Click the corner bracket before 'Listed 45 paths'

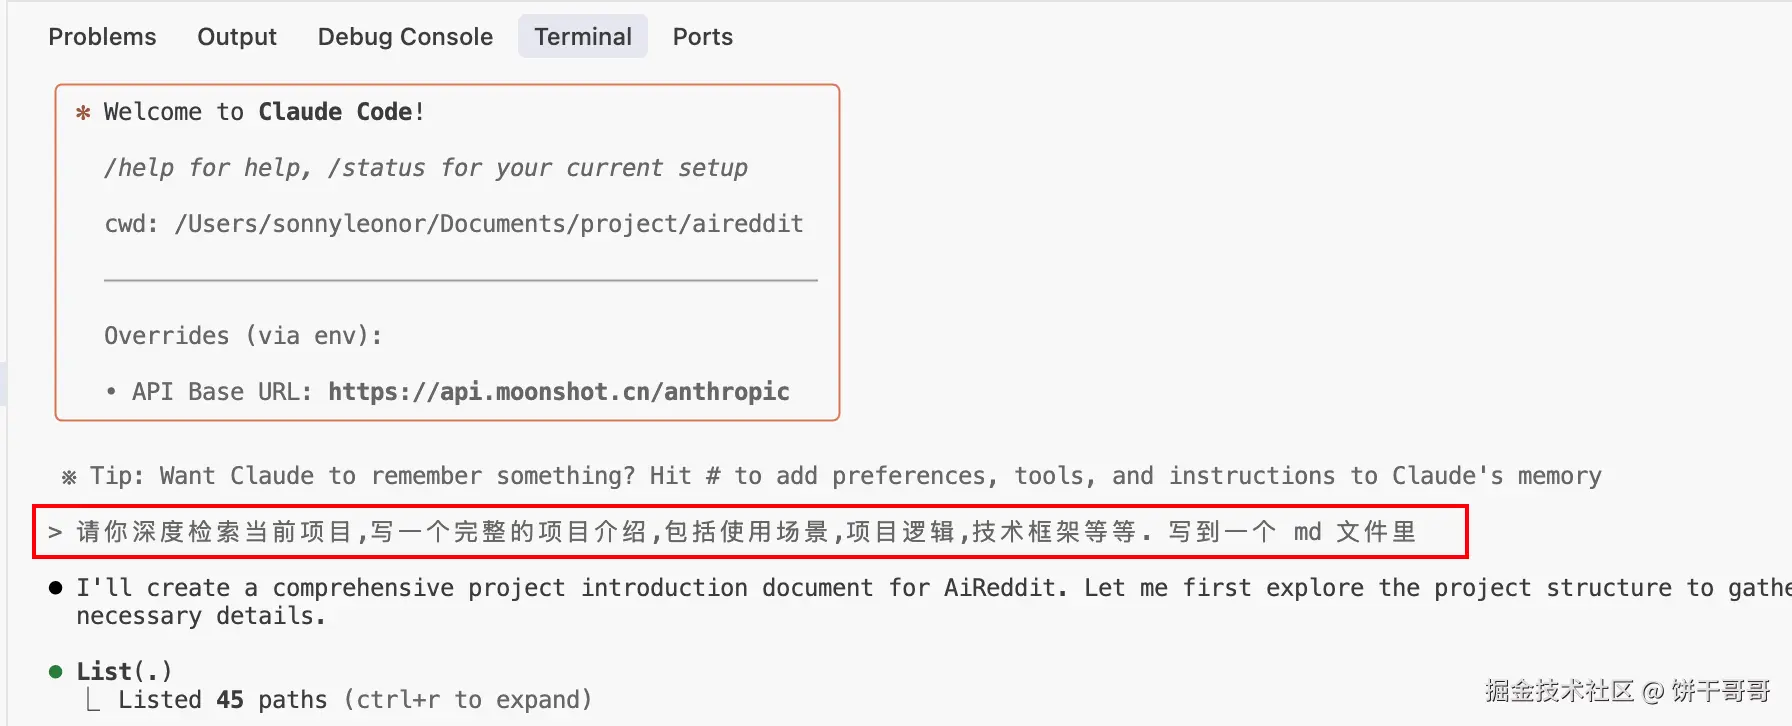(93, 700)
